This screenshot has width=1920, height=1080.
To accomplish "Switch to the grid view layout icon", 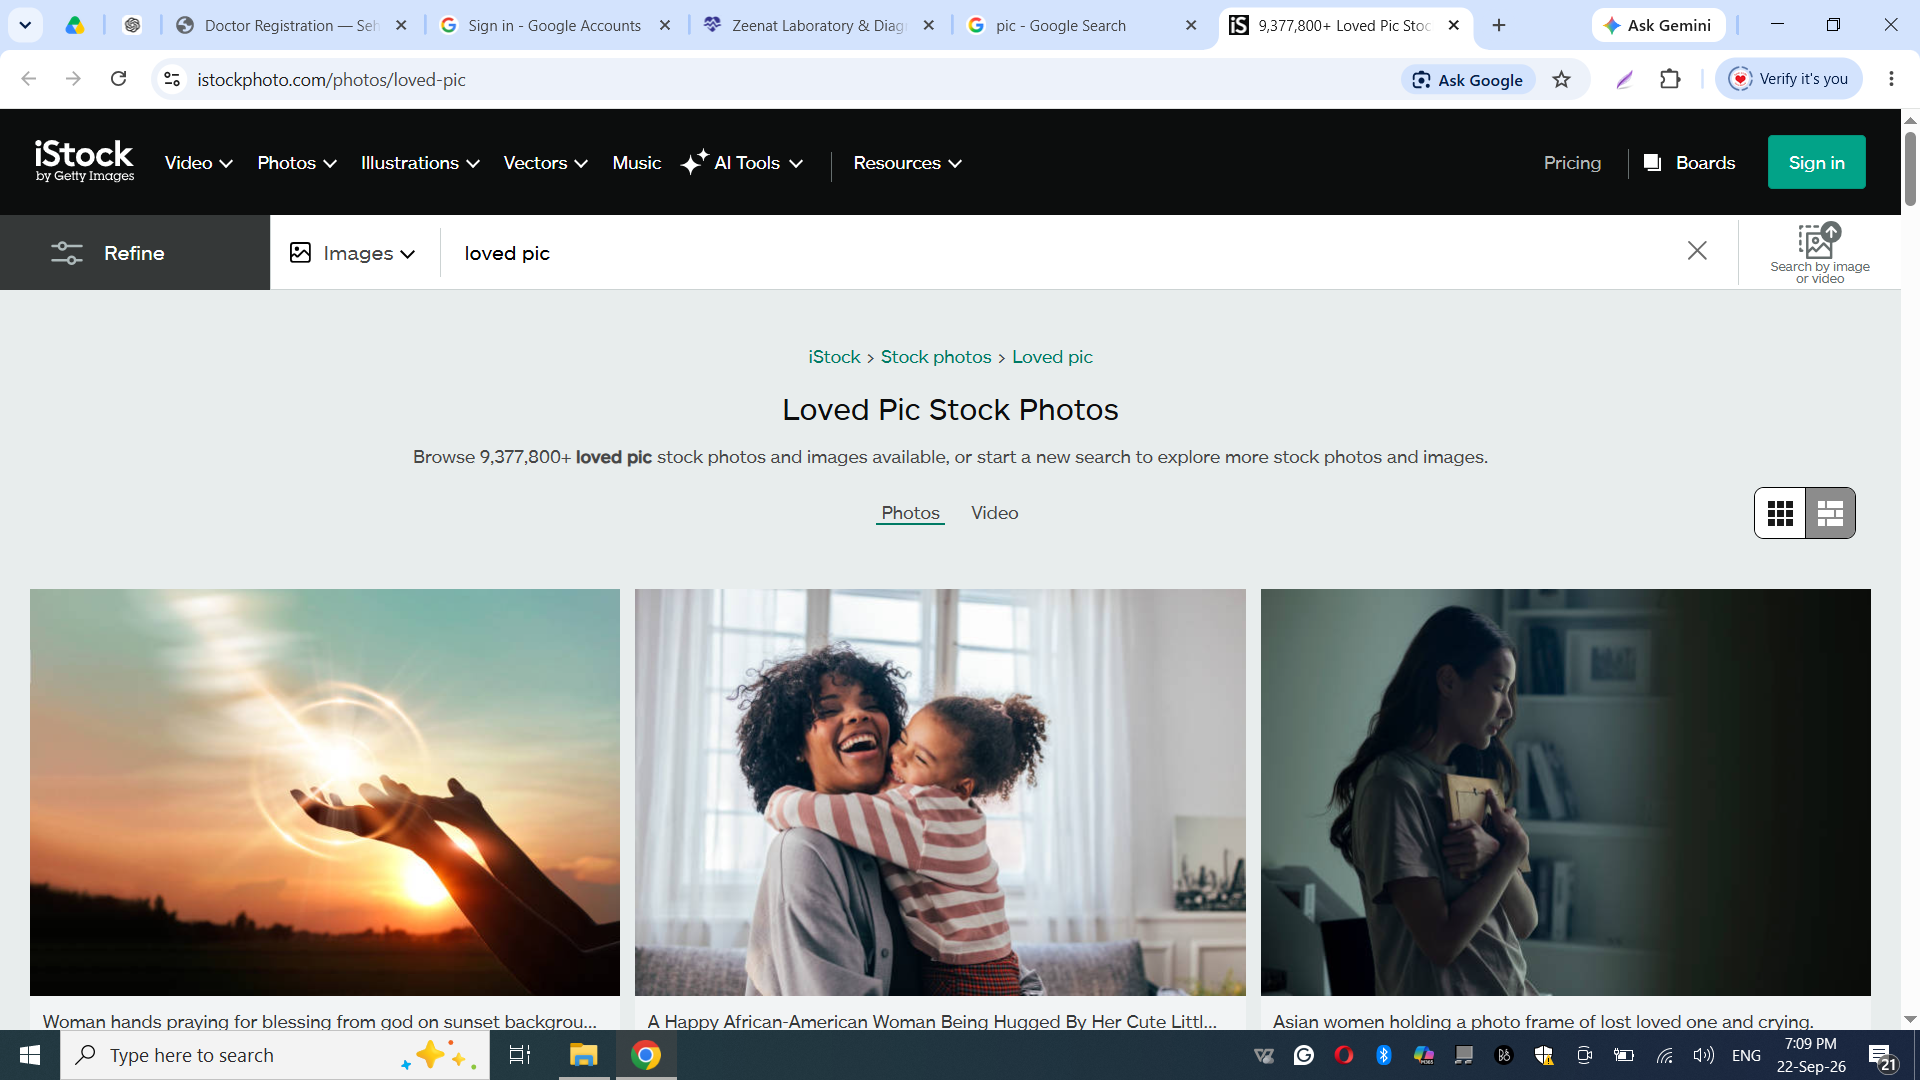I will [1780, 513].
